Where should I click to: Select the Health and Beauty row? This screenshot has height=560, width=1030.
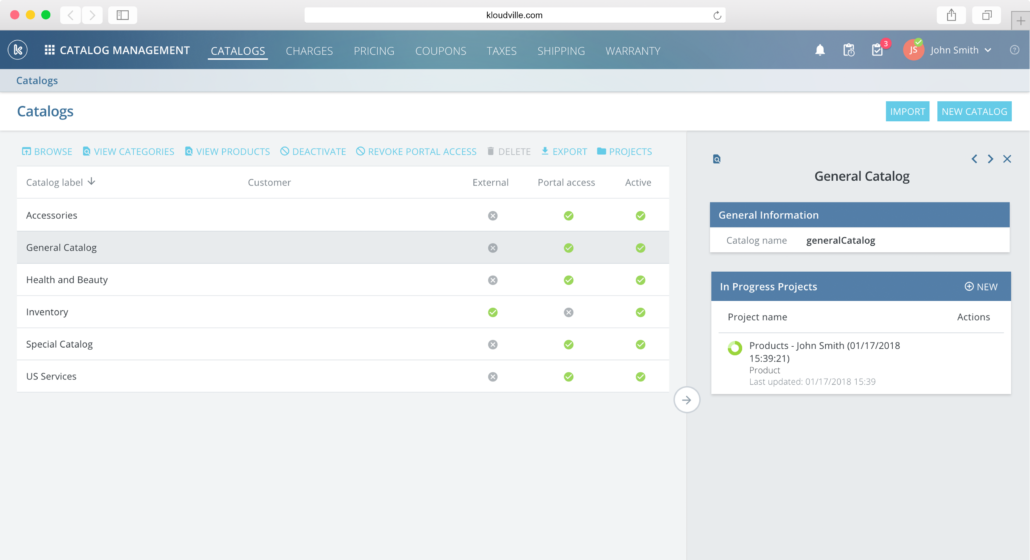pyautogui.click(x=343, y=280)
